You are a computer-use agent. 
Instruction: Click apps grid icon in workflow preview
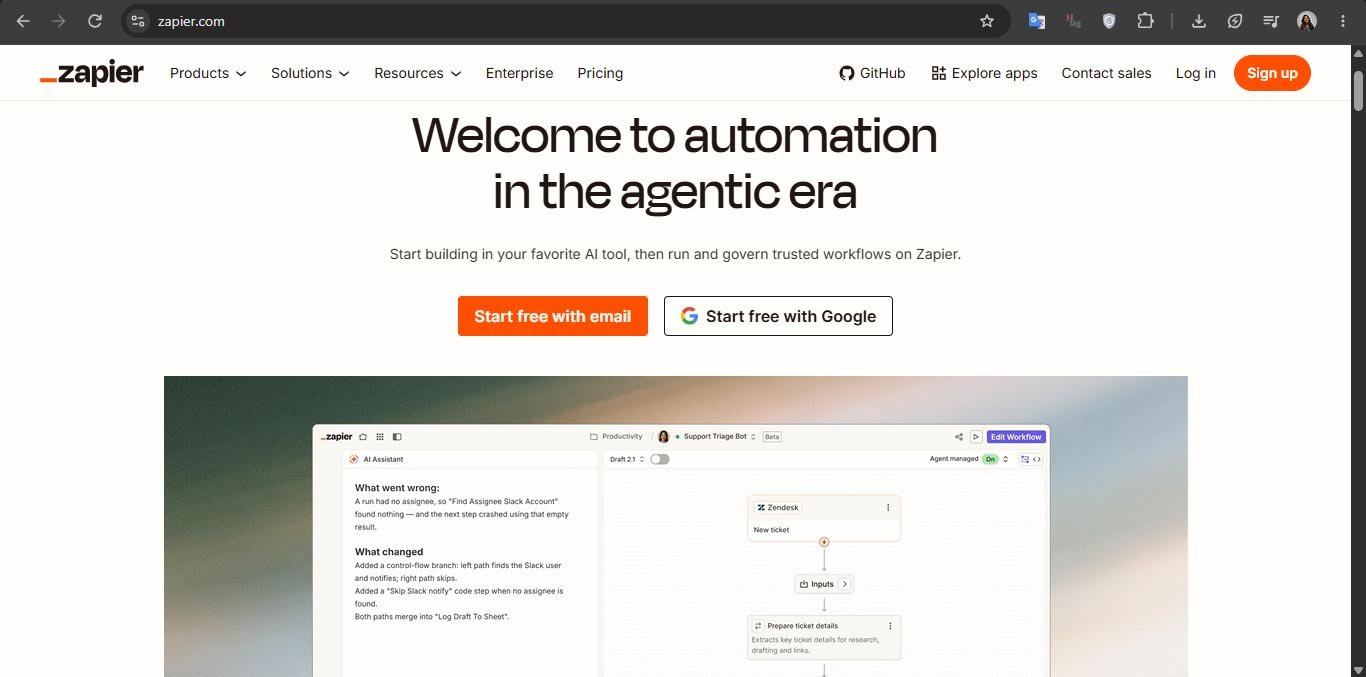[380, 437]
